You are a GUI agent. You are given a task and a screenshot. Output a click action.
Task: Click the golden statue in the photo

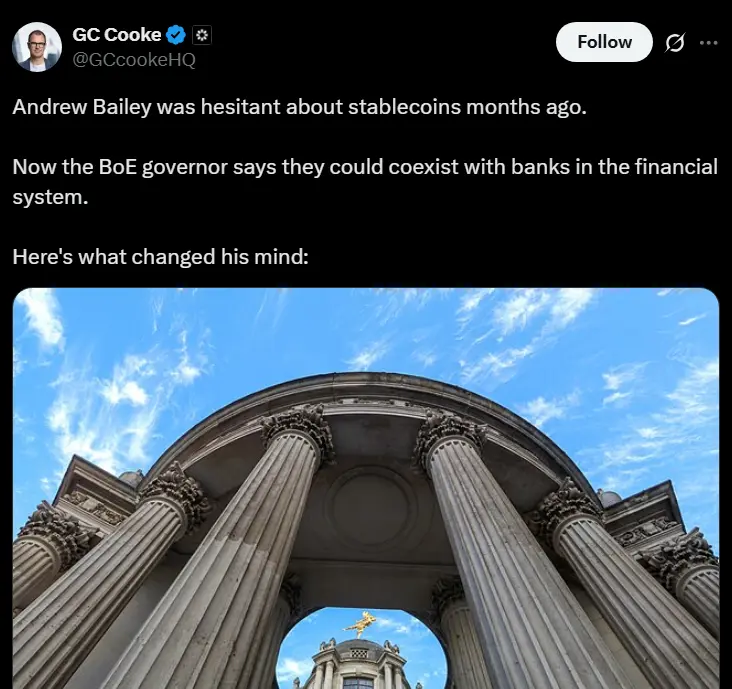tap(358, 624)
